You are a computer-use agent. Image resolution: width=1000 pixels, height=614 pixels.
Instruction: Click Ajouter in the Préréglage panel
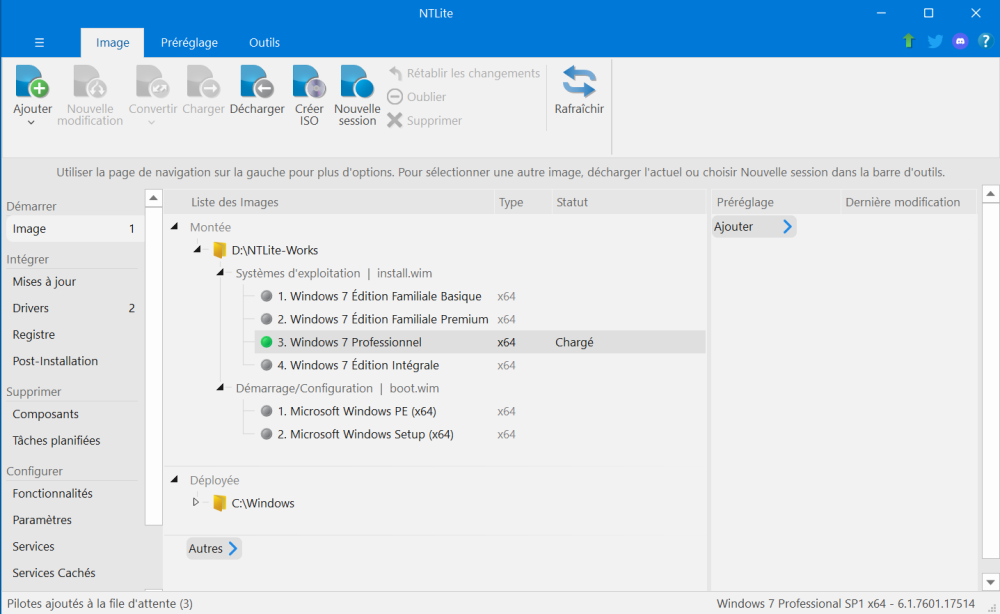point(753,227)
